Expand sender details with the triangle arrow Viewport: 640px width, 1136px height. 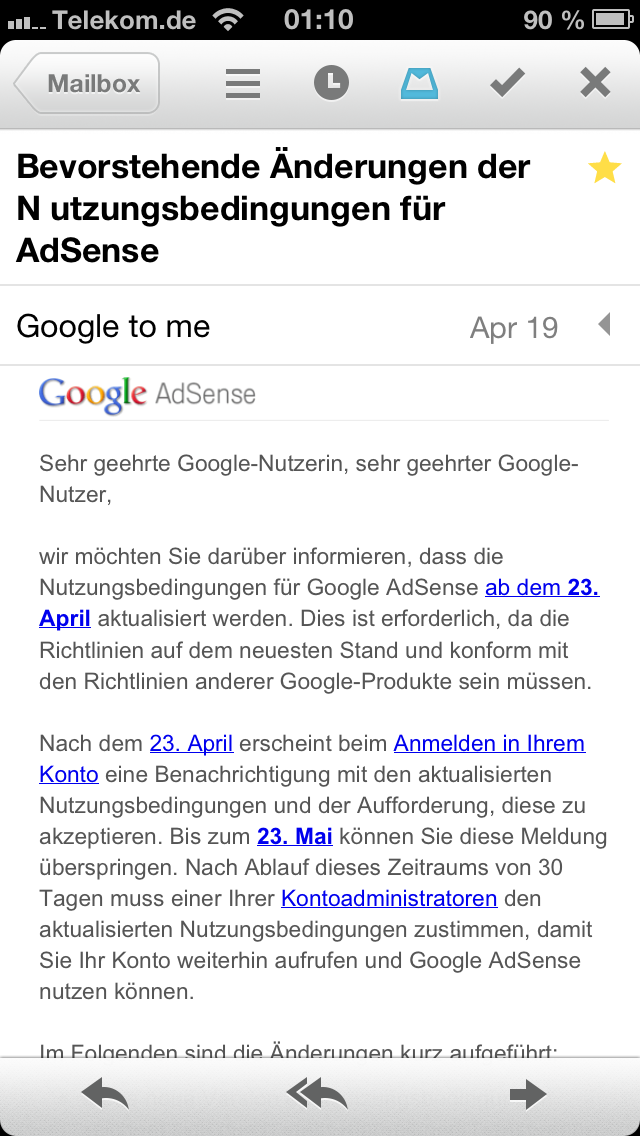(604, 325)
